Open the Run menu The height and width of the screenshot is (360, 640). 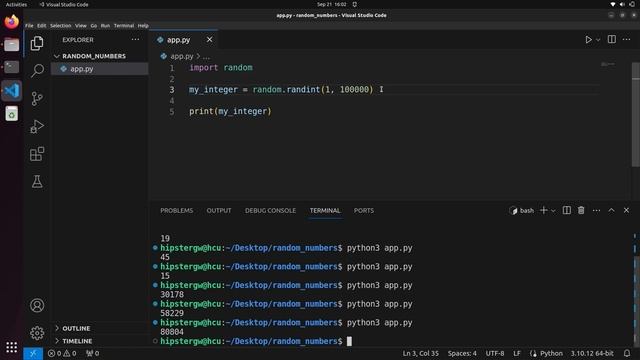(x=105, y=25)
